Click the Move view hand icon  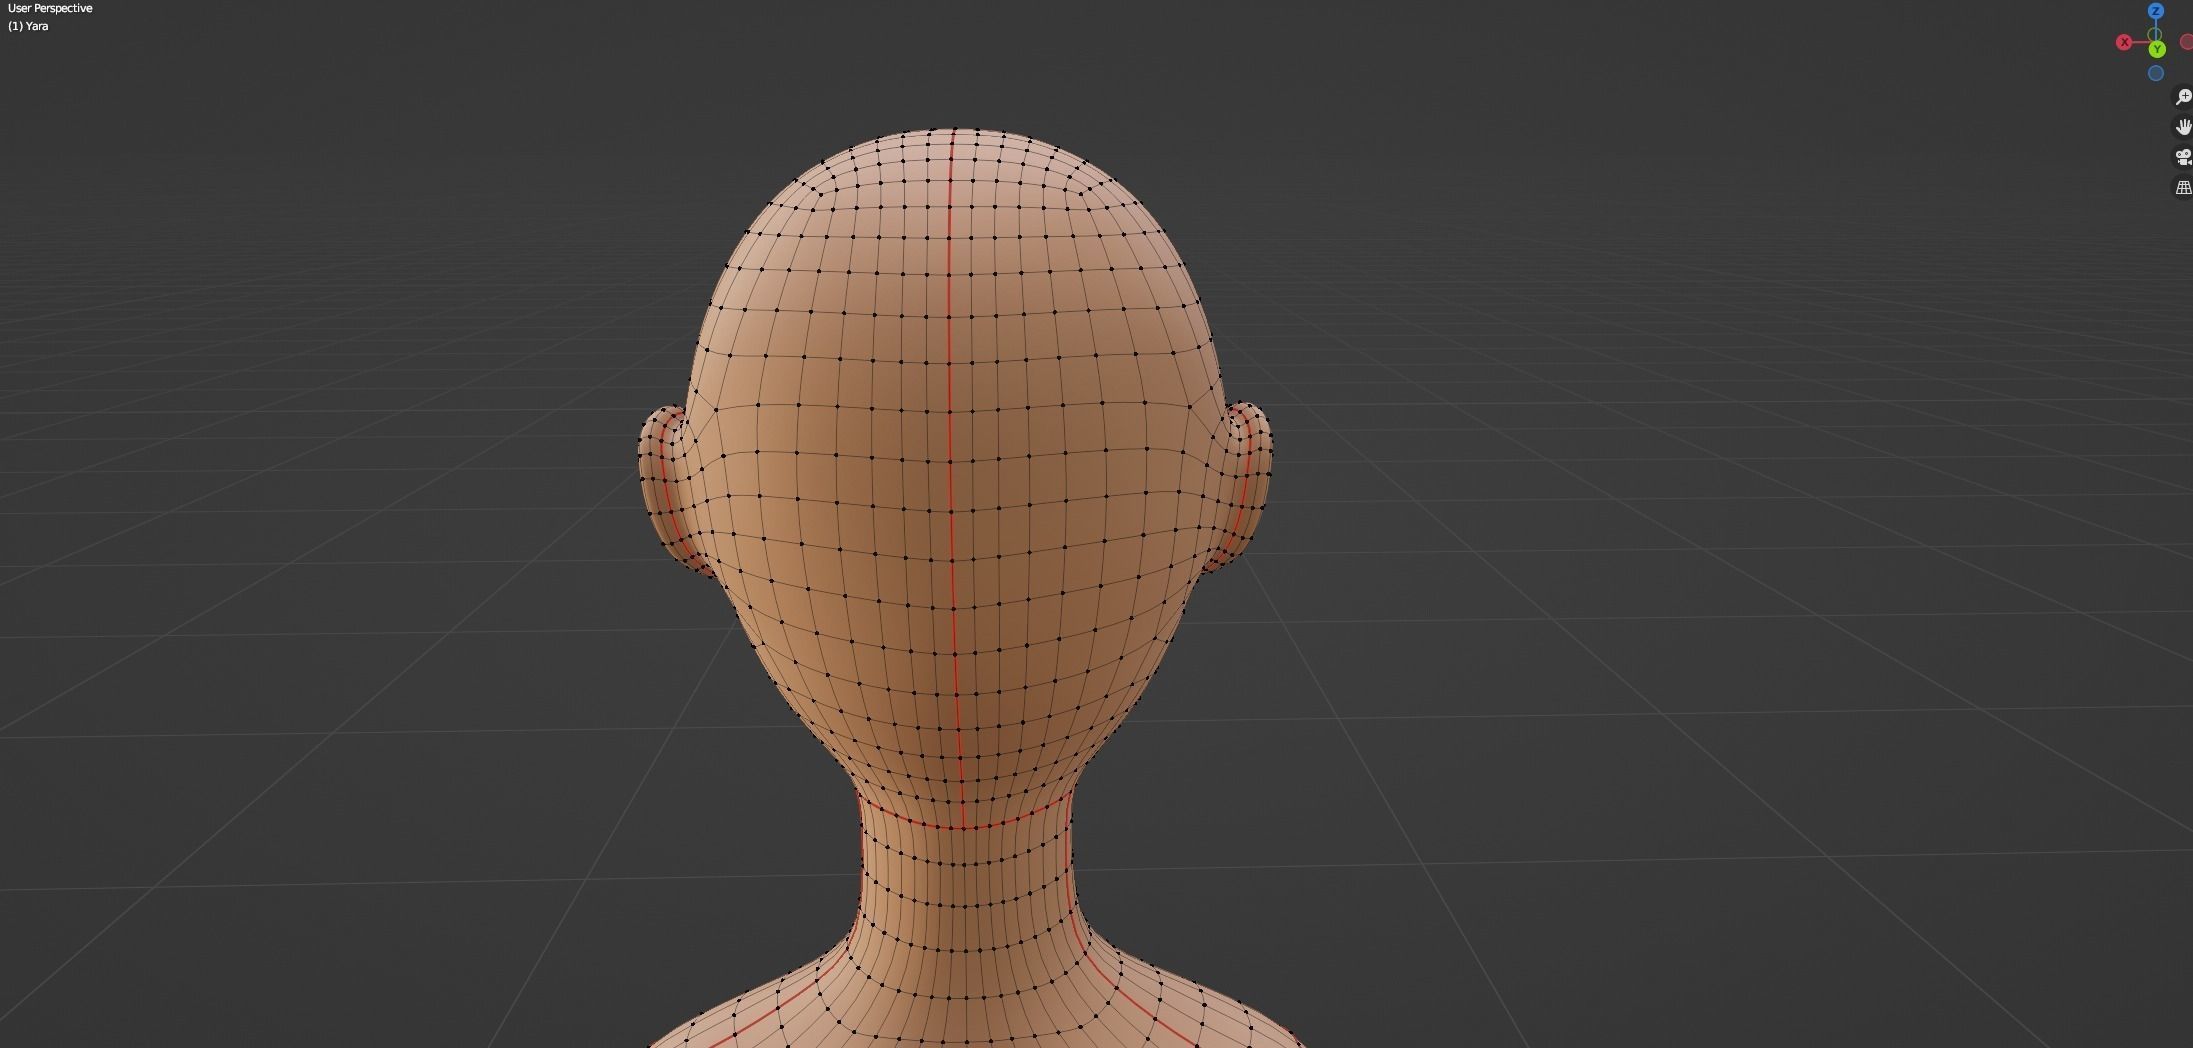2183,127
